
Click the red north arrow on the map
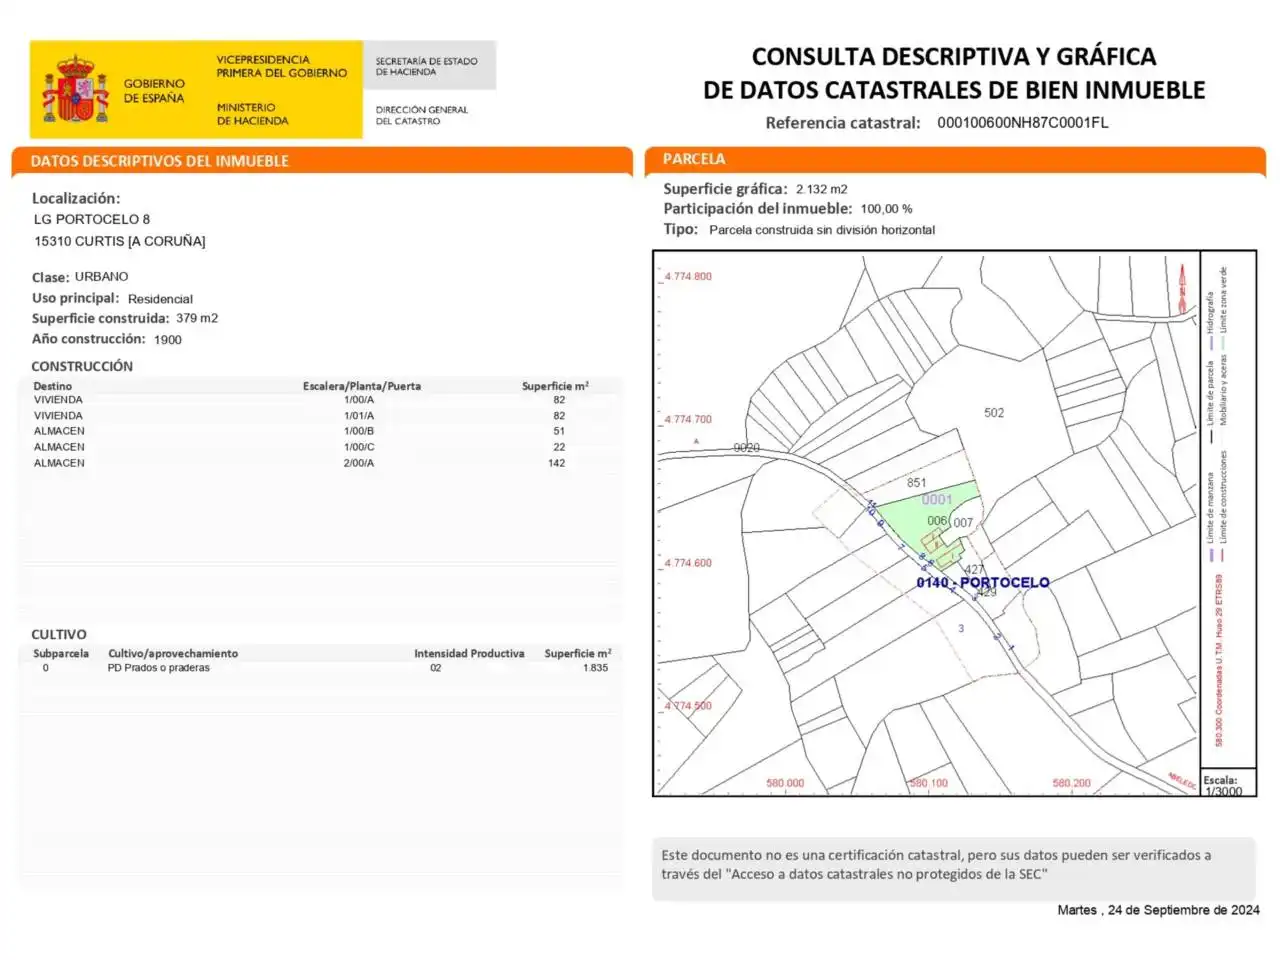pyautogui.click(x=1183, y=289)
